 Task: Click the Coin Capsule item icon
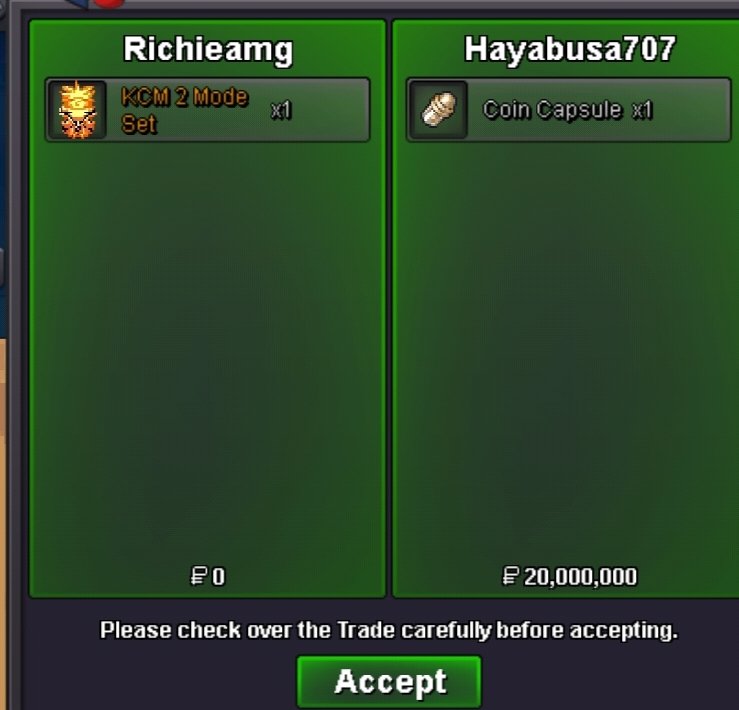(x=438, y=110)
